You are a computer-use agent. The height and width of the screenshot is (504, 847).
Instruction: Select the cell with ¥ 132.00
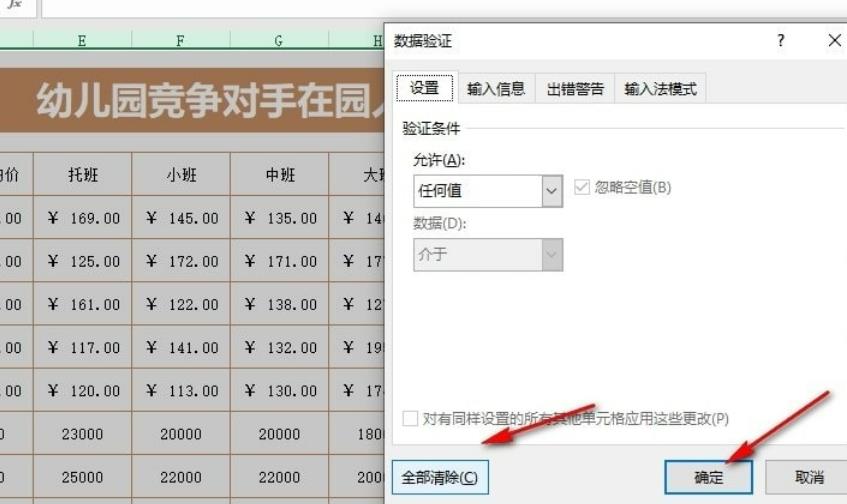point(279,347)
